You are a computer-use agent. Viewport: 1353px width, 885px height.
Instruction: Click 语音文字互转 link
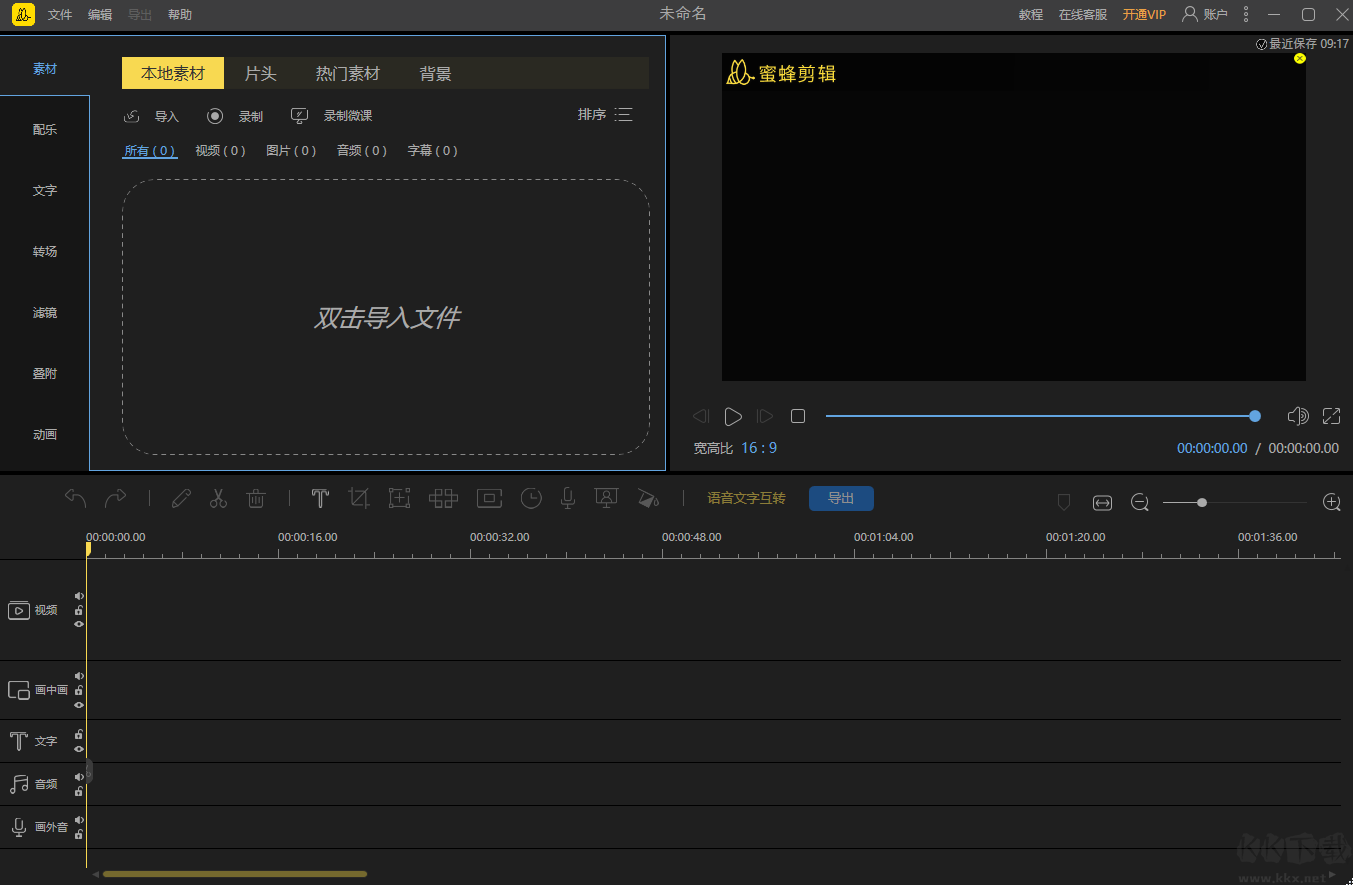(746, 498)
